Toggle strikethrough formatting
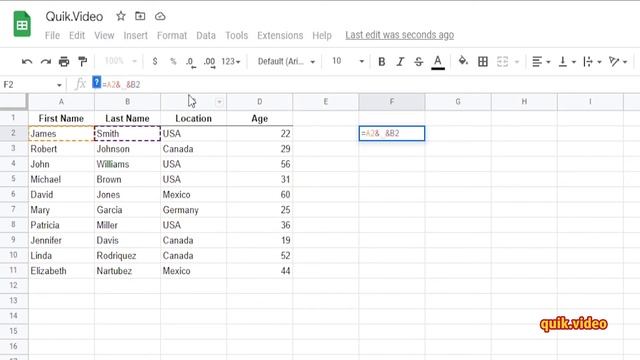Image resolution: width=640 pixels, height=360 pixels. (x=418, y=62)
